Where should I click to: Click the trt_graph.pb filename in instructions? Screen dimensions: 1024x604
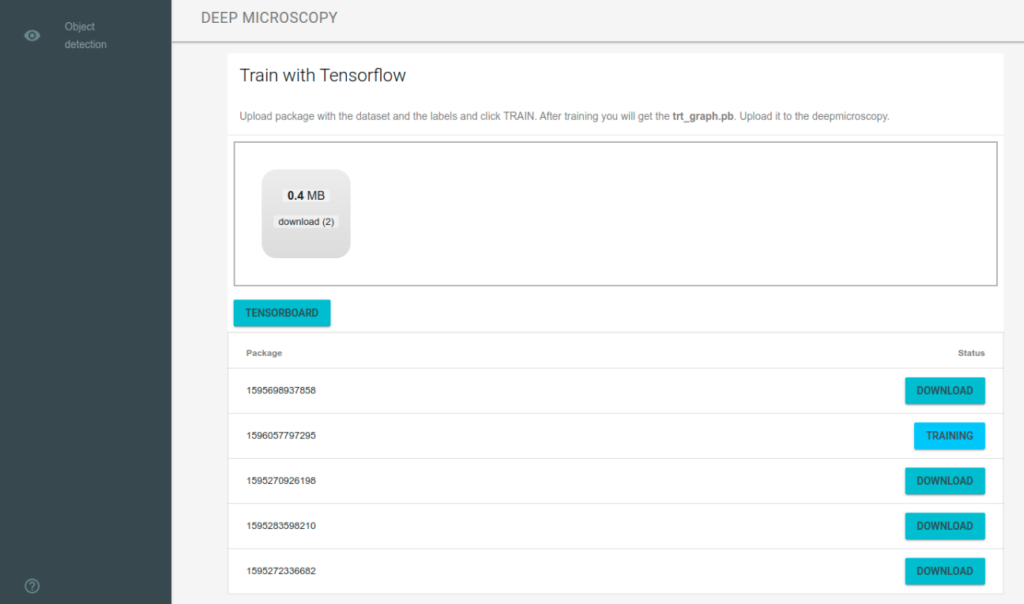click(x=703, y=116)
